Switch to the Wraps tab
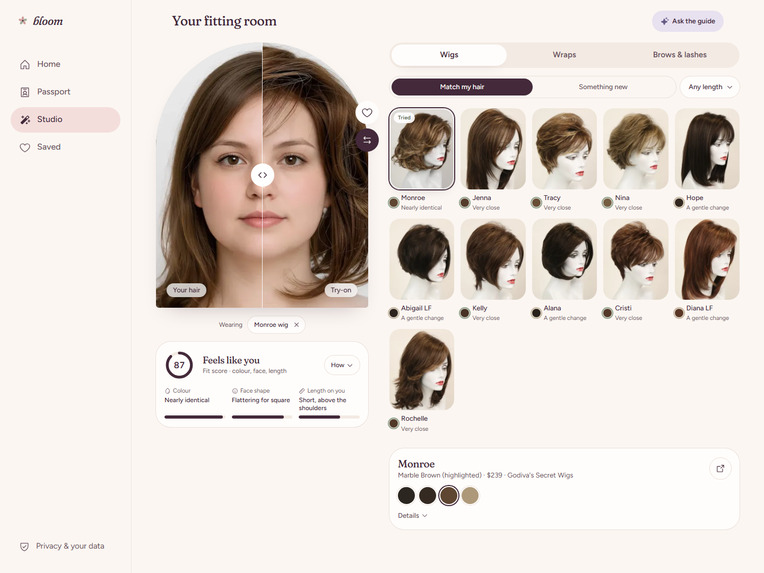764x573 pixels. point(564,55)
